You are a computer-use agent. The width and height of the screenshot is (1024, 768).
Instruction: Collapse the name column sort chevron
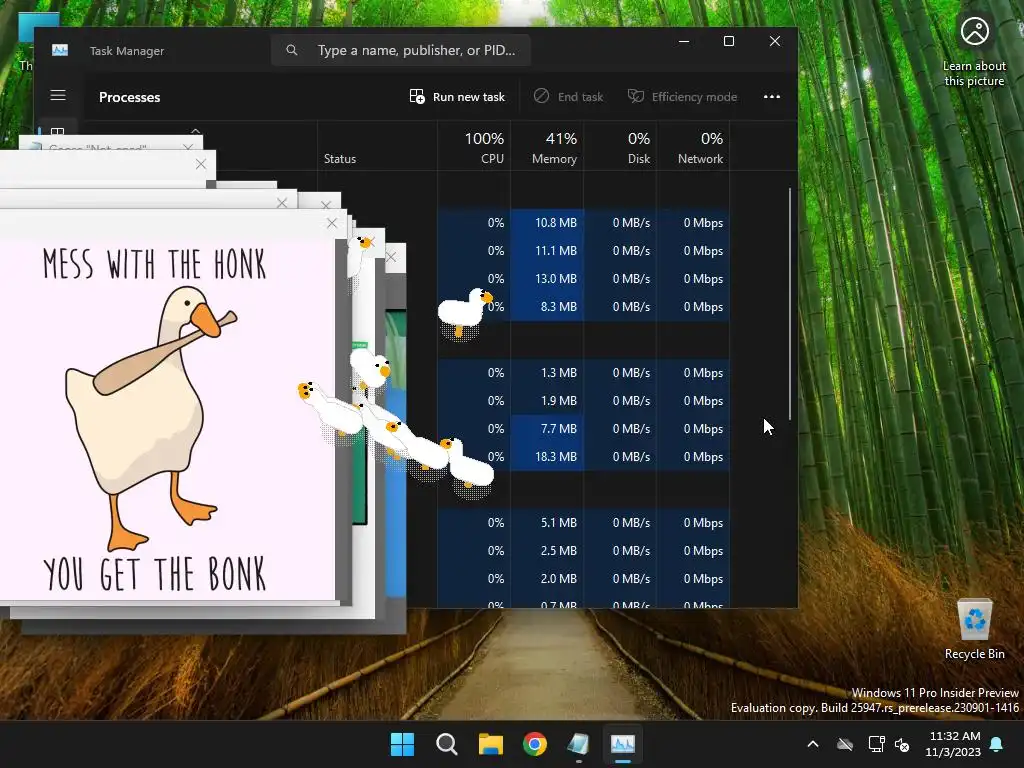click(x=195, y=131)
